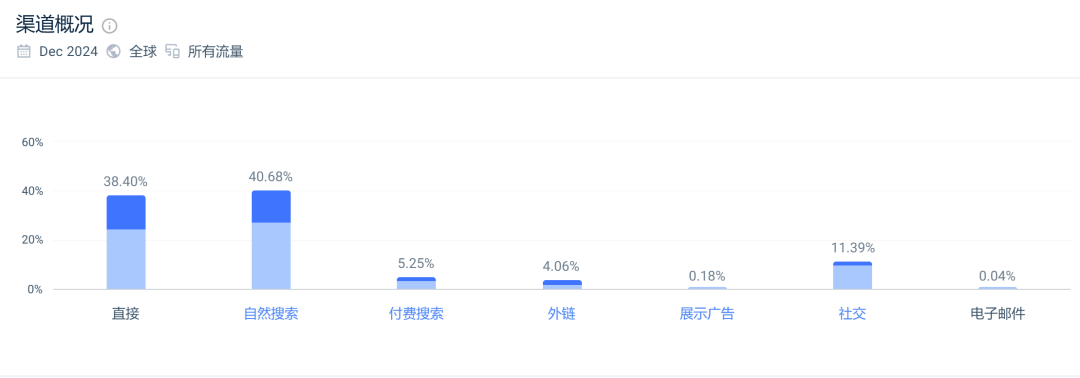1080x378 pixels.
Task: Open the 外链 channel link
Action: [561, 314]
